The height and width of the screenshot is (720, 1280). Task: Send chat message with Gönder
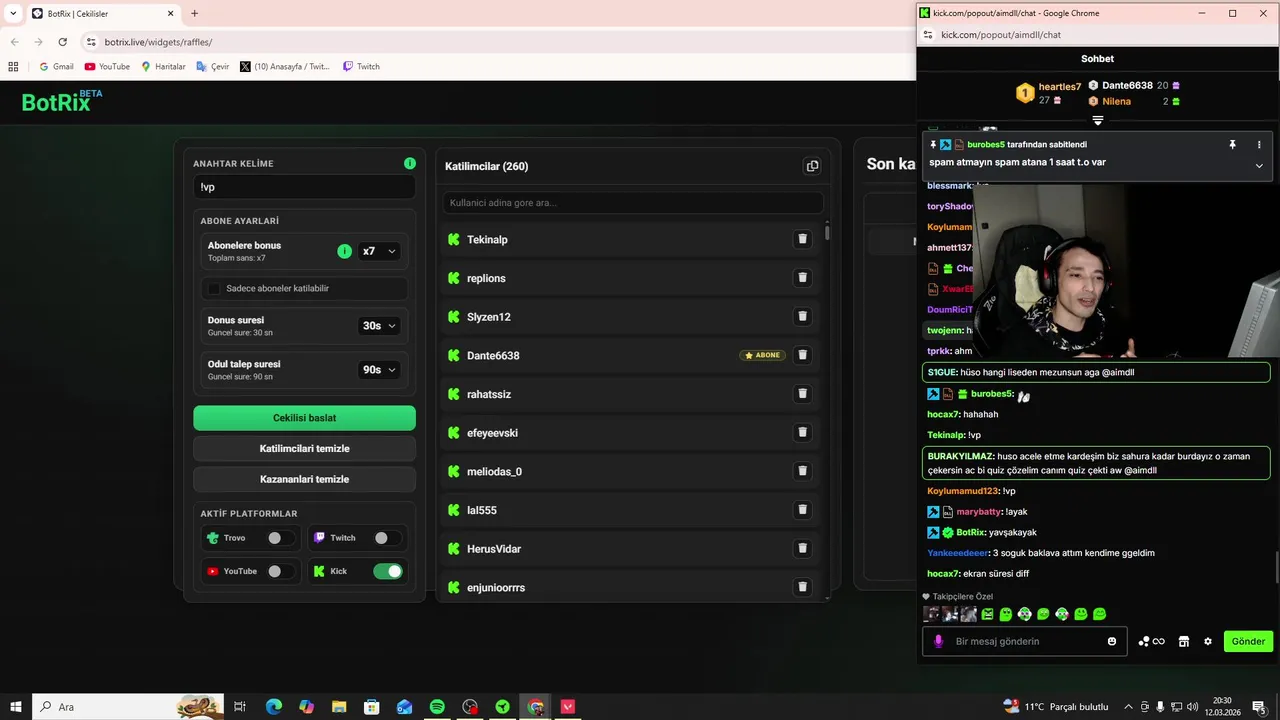click(1248, 641)
